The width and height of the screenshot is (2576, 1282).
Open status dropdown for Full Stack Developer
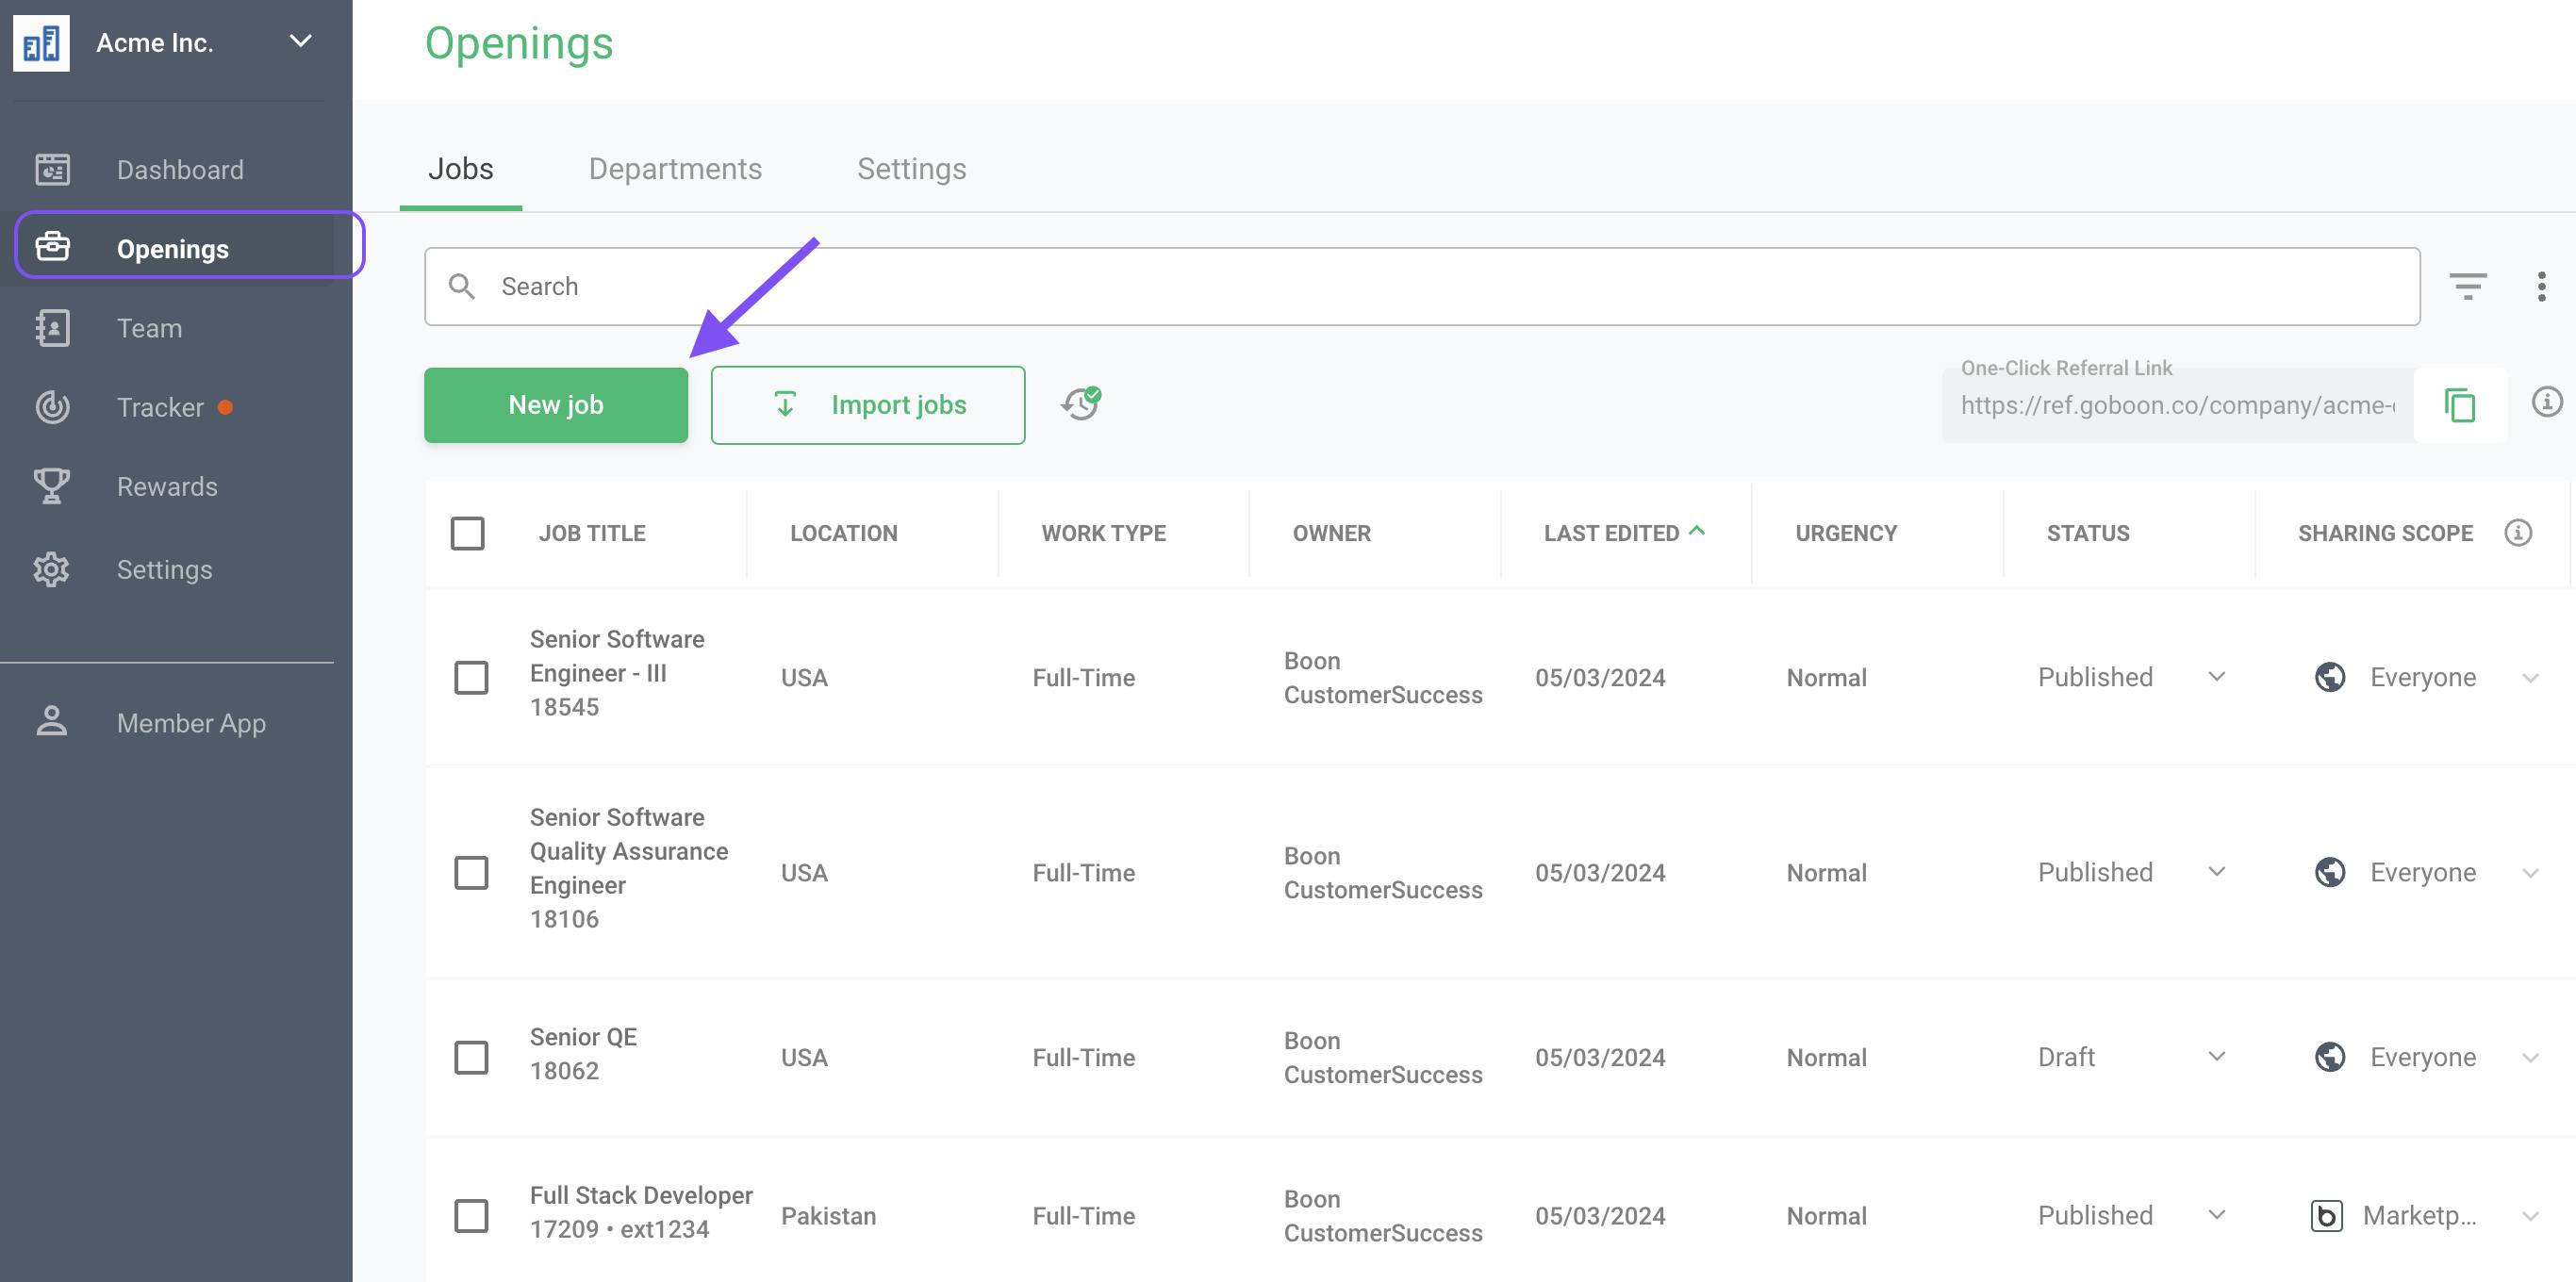point(2216,1215)
